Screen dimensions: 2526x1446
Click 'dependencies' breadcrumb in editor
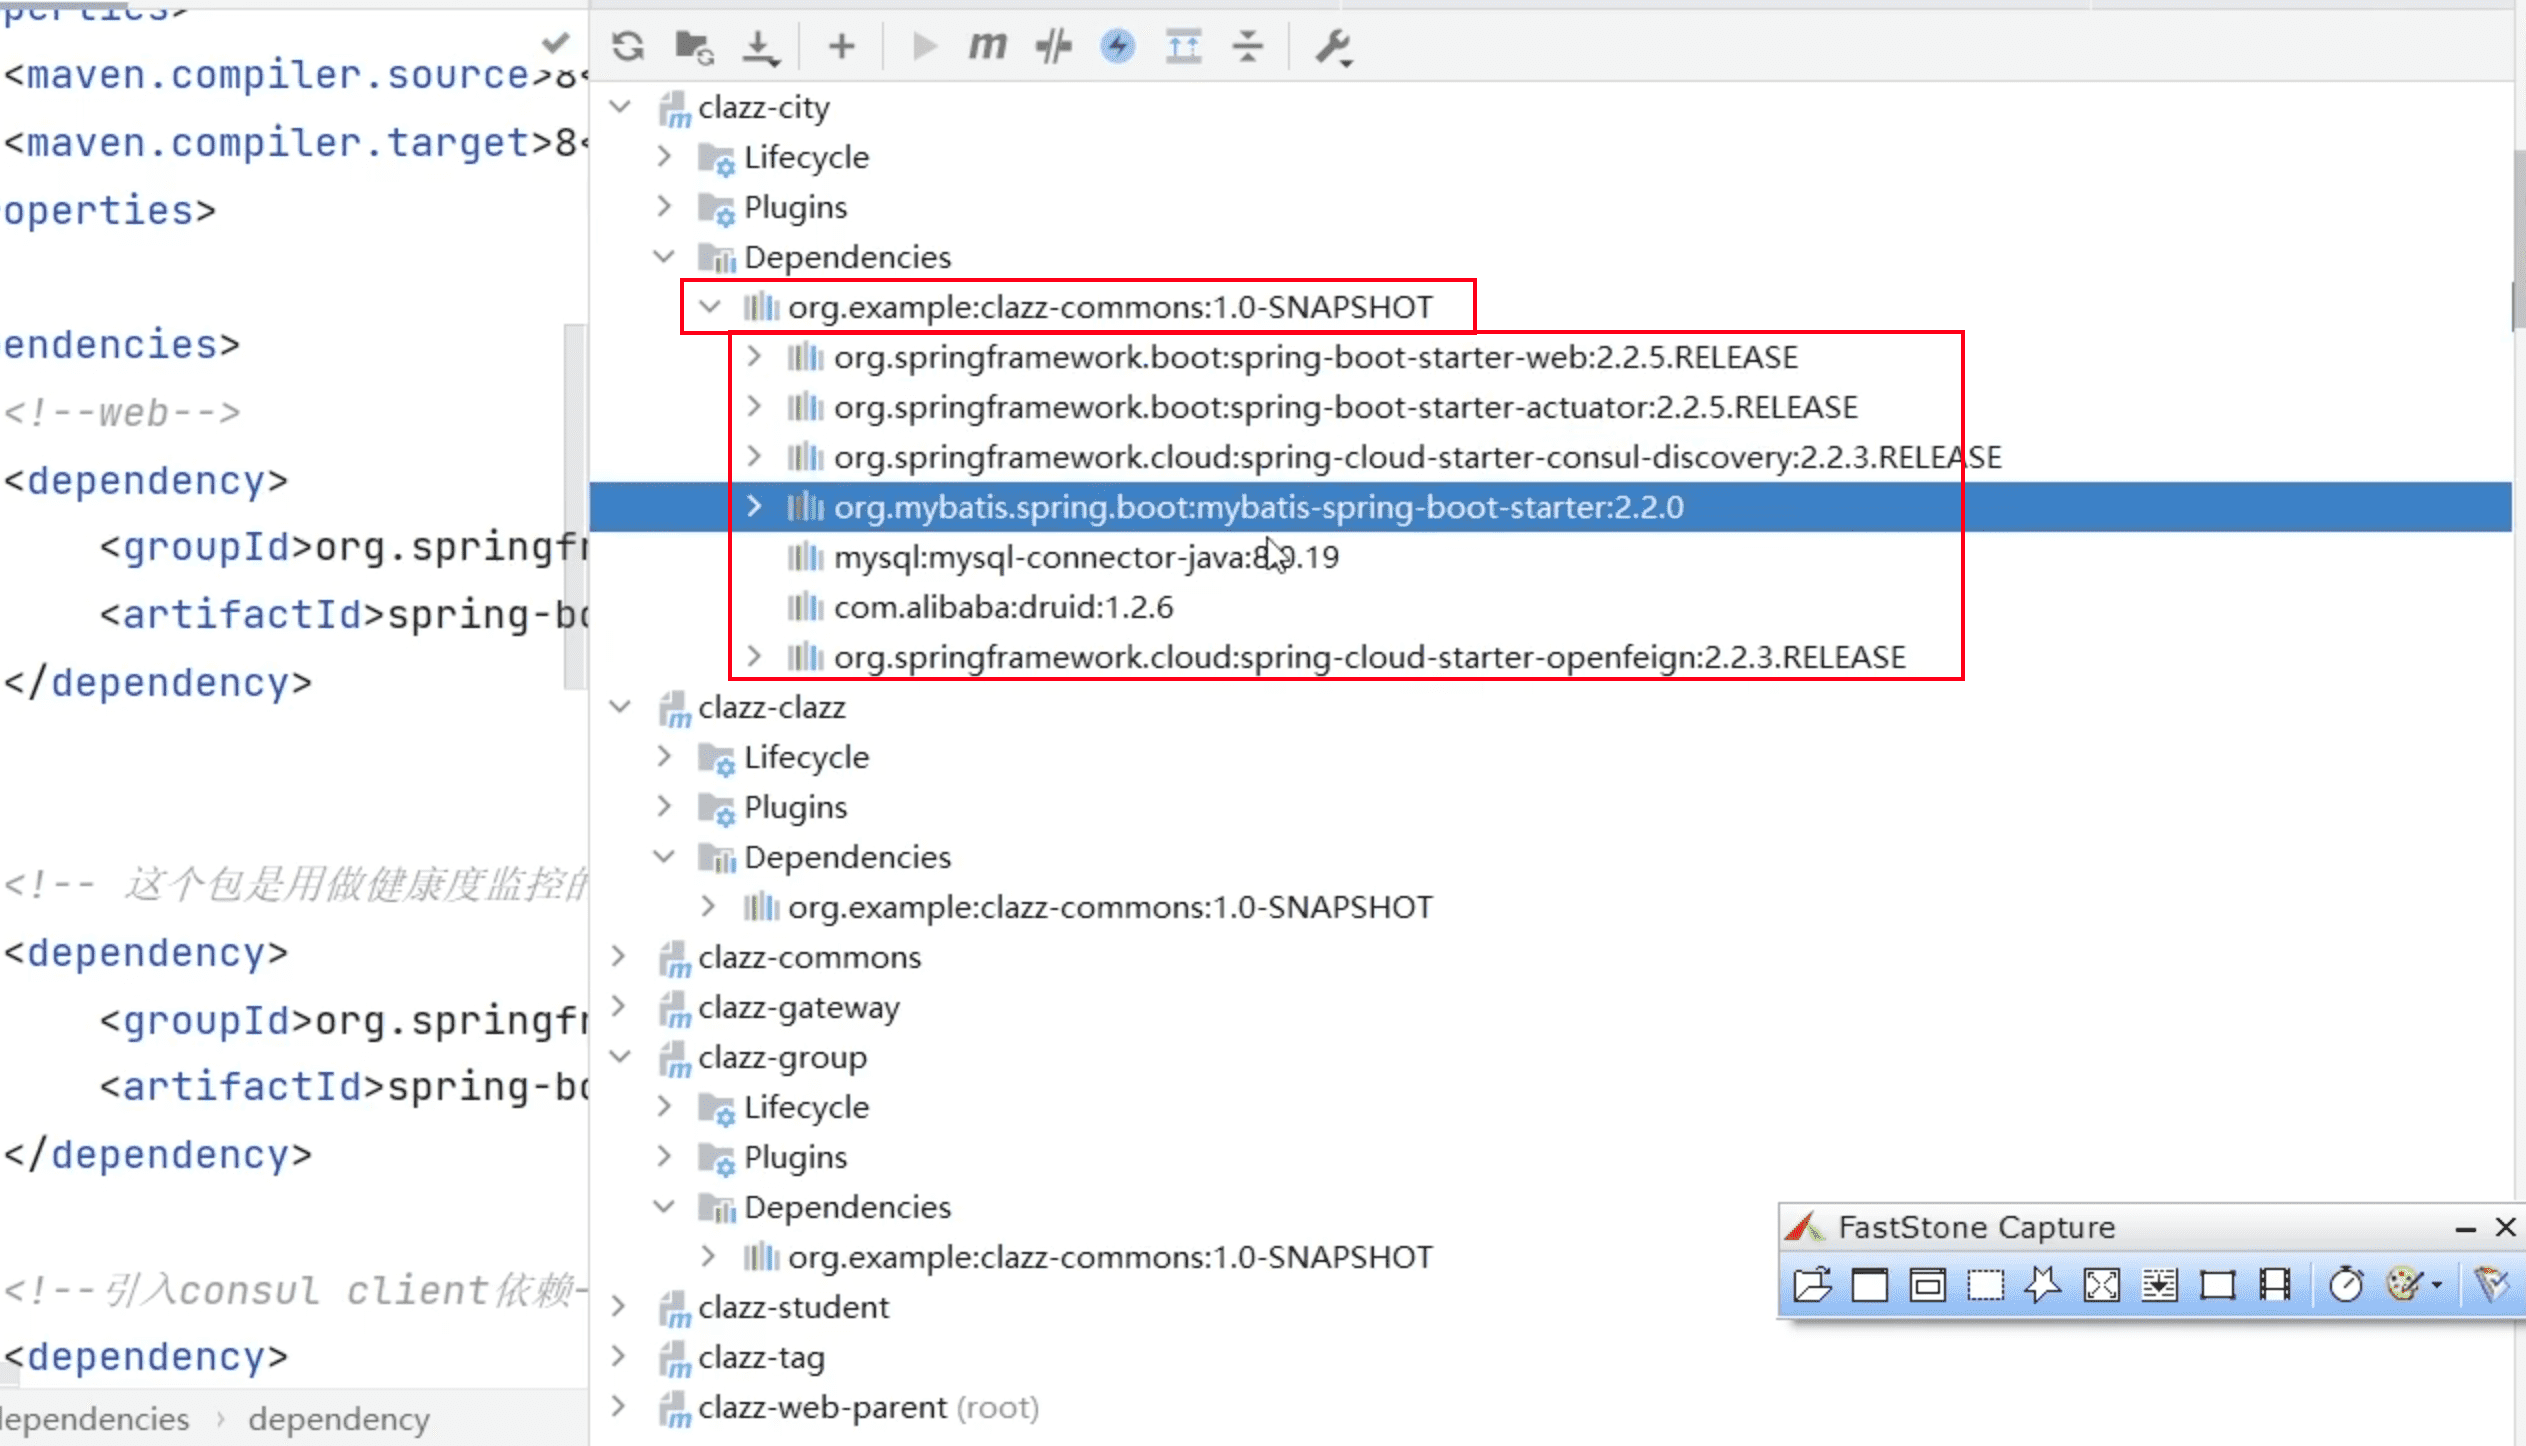point(94,1419)
